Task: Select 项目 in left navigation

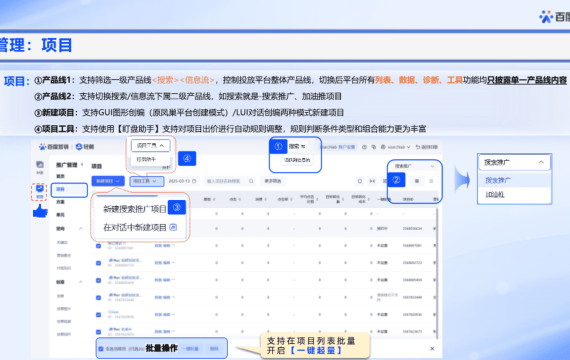Action: point(69,189)
